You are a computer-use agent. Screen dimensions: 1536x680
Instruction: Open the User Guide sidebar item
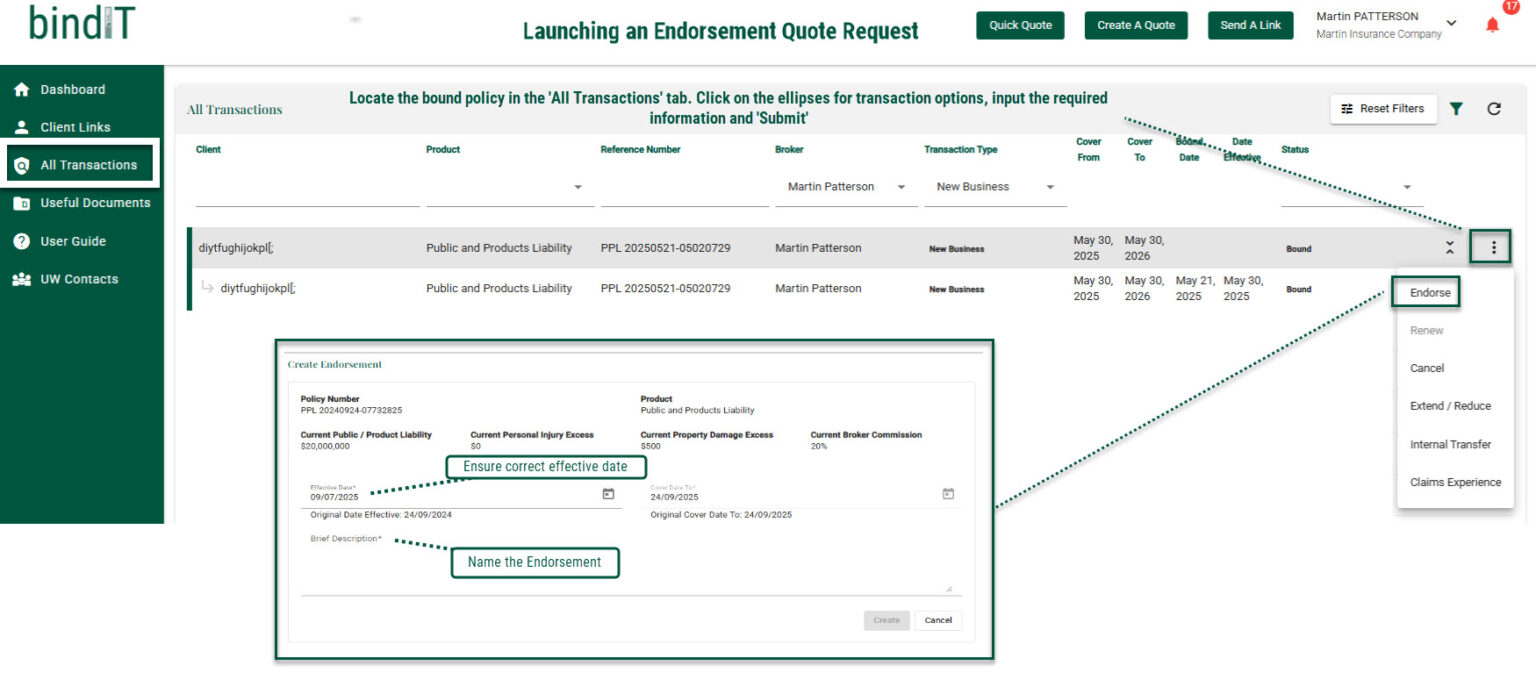(73, 241)
